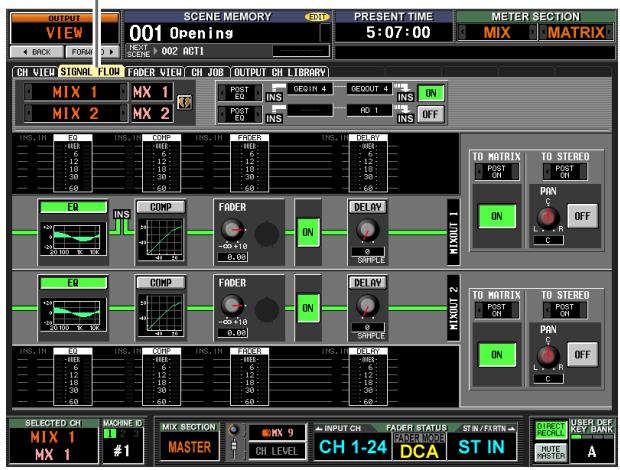Screen dimensions: 620x470
Task: Turn on the MIX 1 EQ button
Action: (x=73, y=207)
